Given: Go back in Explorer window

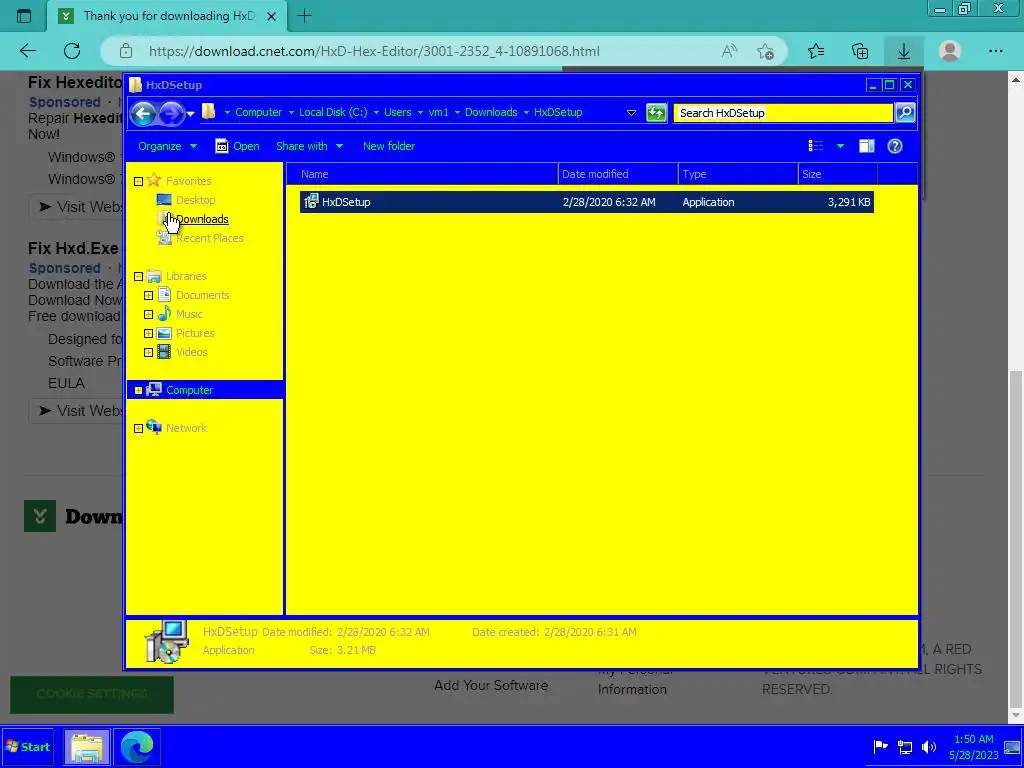Looking at the screenshot, I should click(143, 113).
